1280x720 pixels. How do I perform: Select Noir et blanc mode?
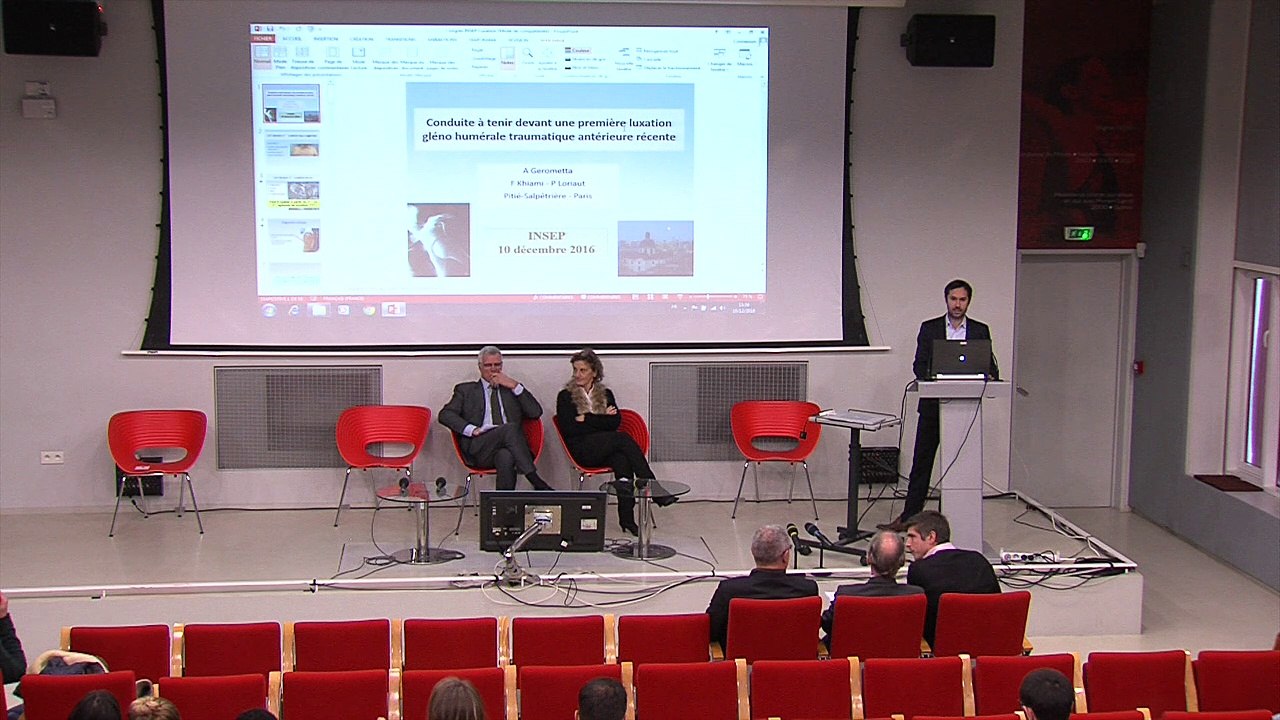click(x=583, y=67)
